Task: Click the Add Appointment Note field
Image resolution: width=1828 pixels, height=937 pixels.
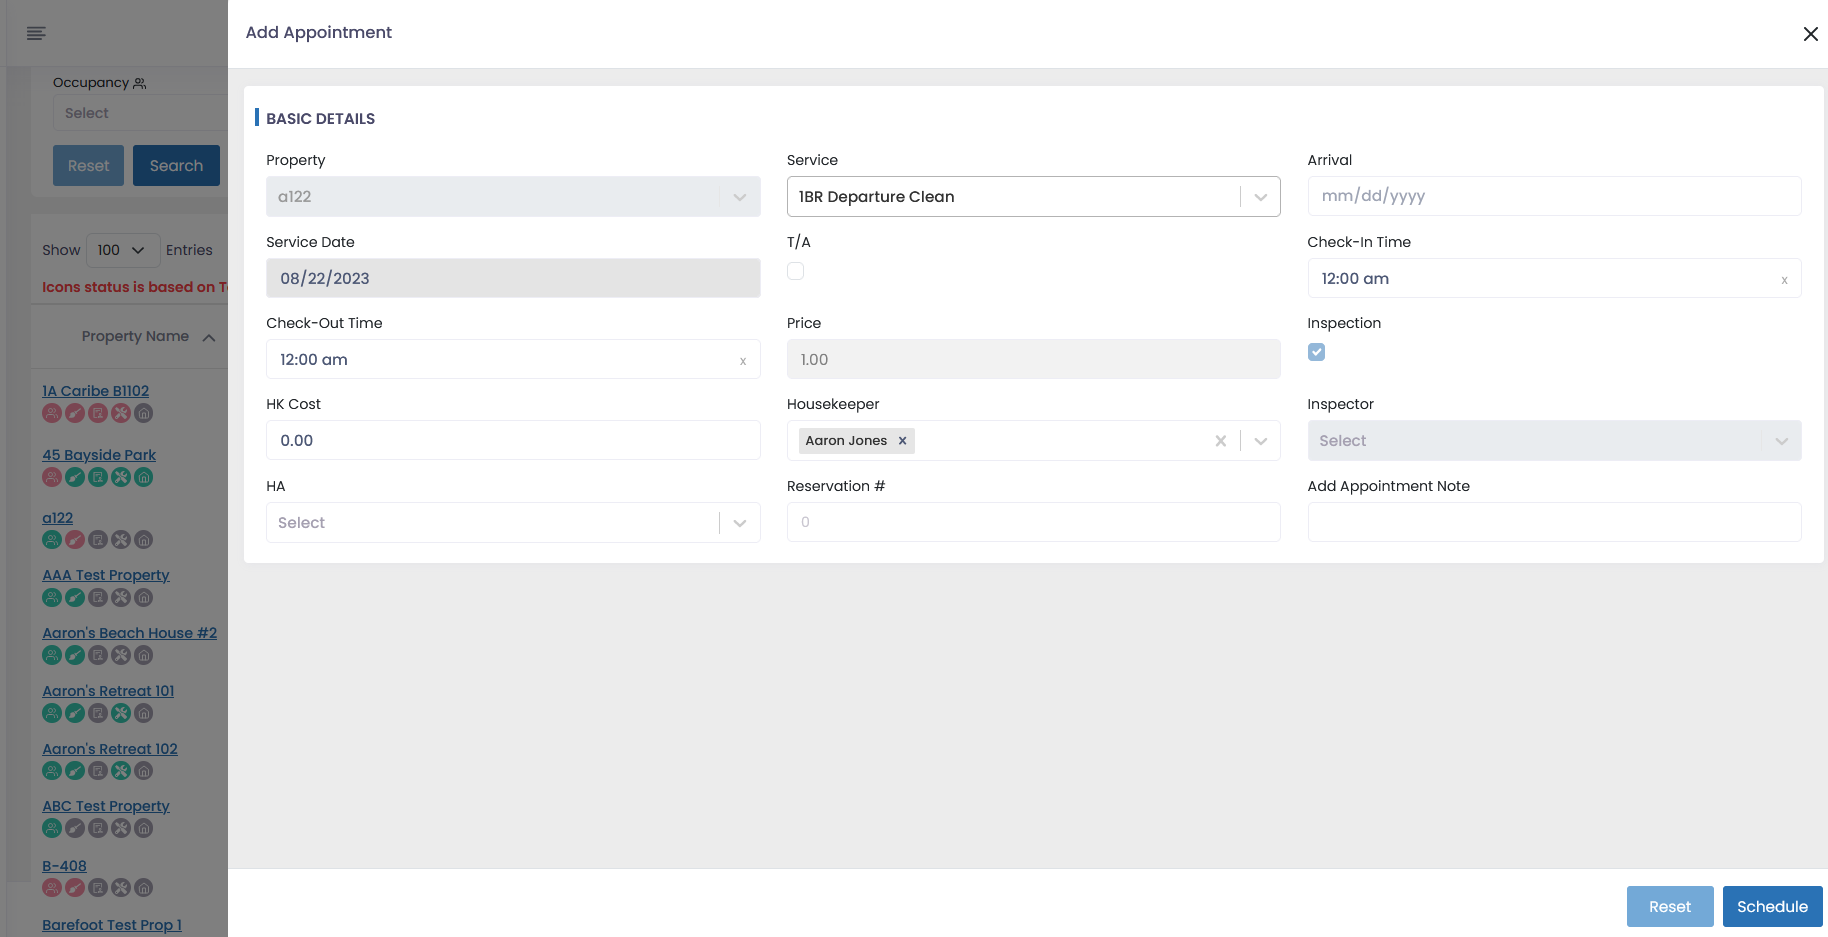Action: click(1554, 522)
